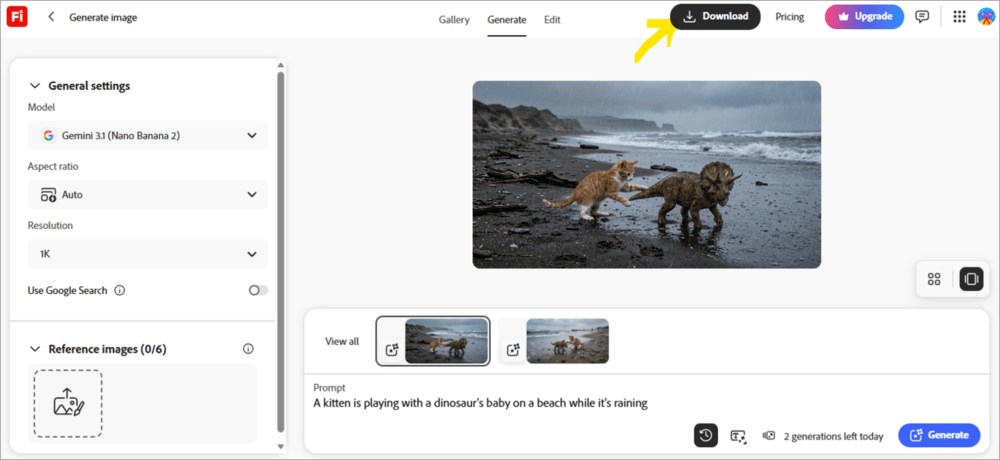Open the Aspect ratio Auto dropdown
This screenshot has height=460, width=1000.
148,195
